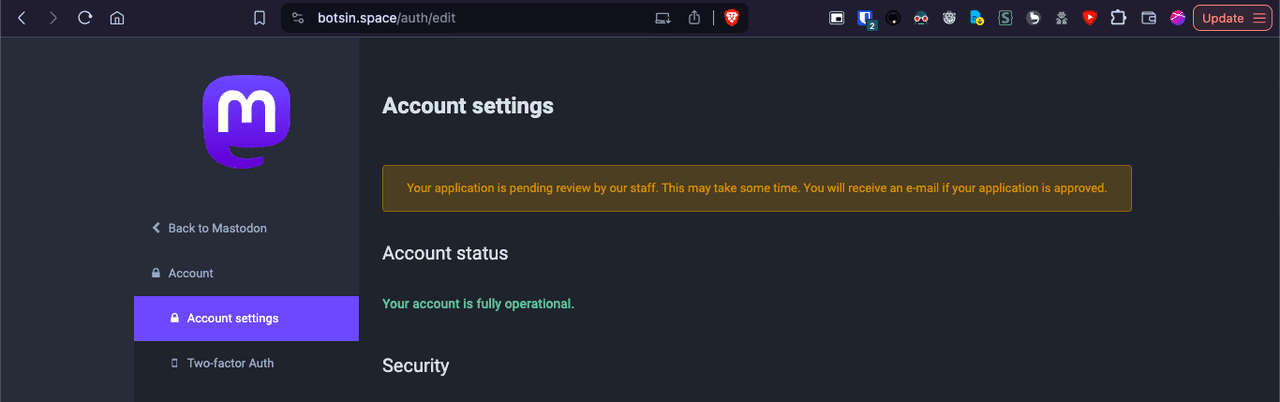Image resolution: width=1280 pixels, height=402 pixels.
Task: Click the Back to Mastodon link
Action: click(x=216, y=228)
